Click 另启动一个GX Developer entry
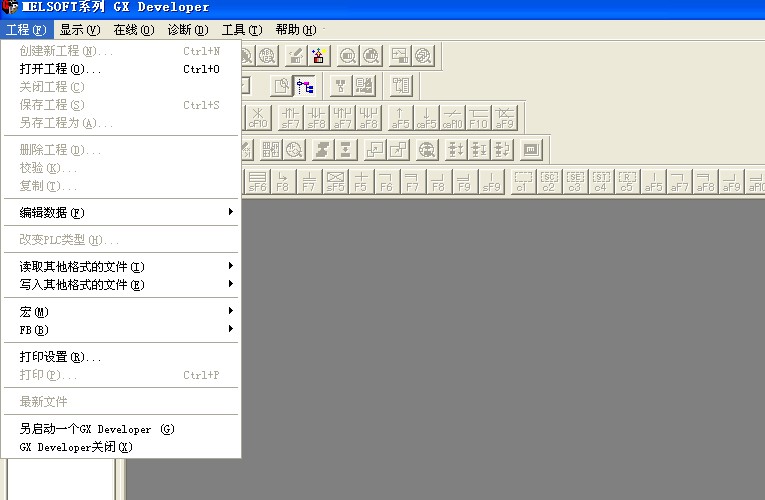This screenshot has height=500, width=765. point(96,429)
